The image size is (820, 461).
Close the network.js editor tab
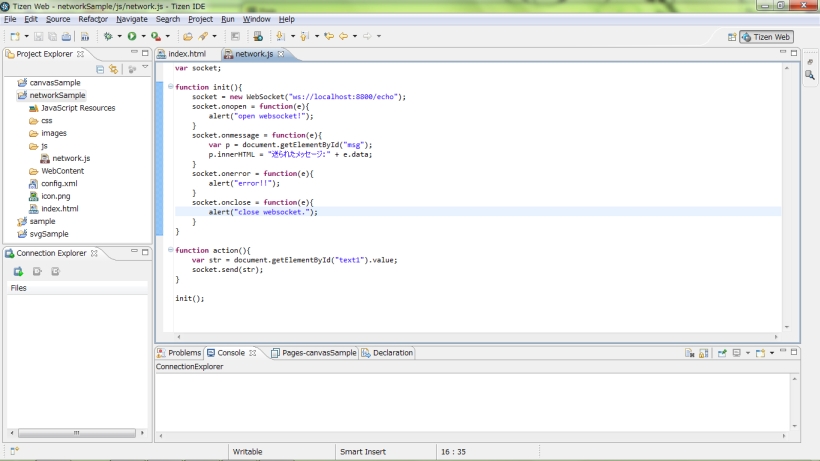click(281, 54)
